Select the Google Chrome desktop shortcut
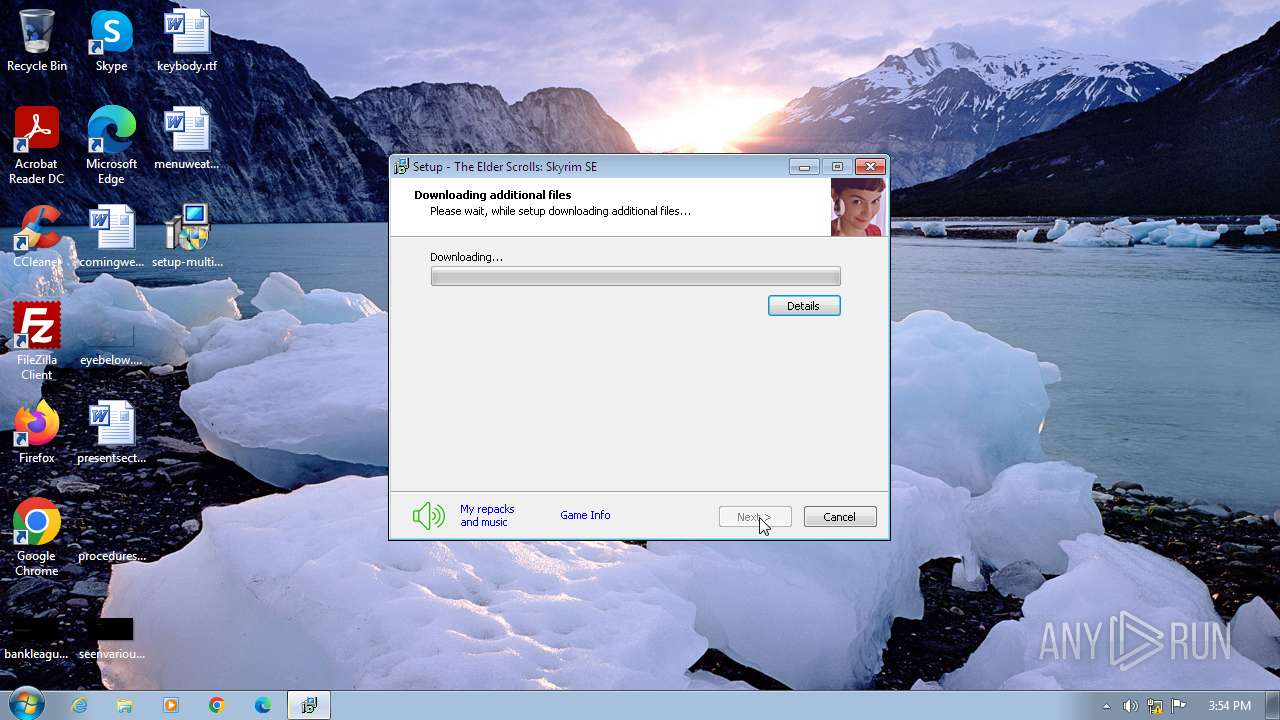The width and height of the screenshot is (1280, 720). pos(37,538)
